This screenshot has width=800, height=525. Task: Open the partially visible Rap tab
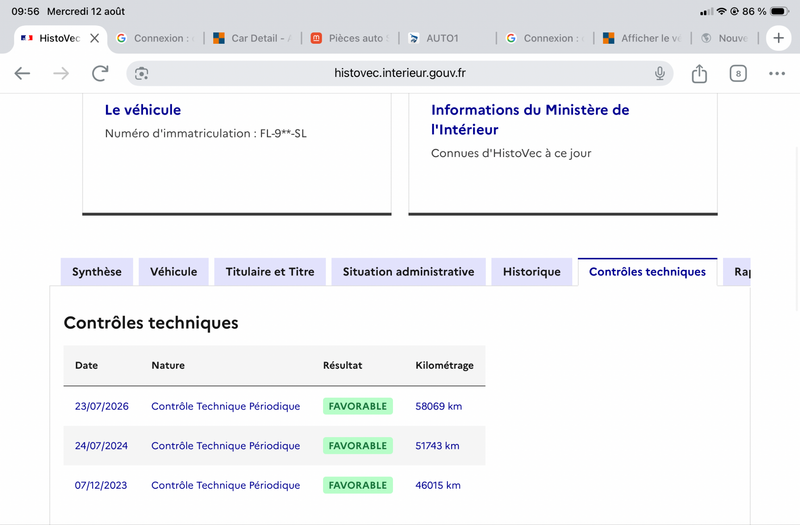738,272
